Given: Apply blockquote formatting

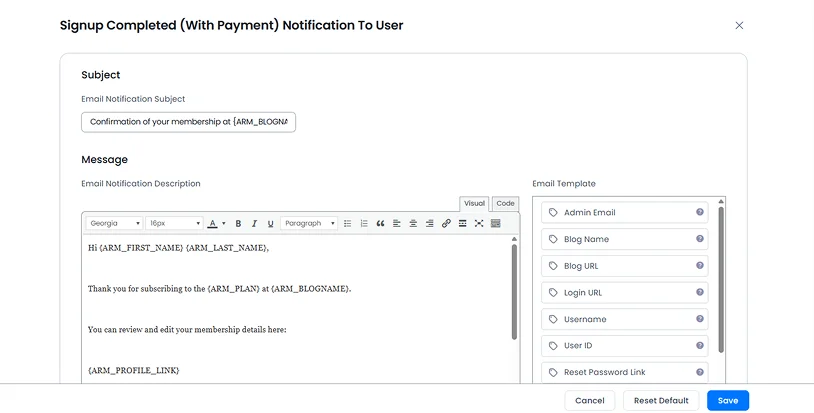Looking at the screenshot, I should [x=381, y=224].
